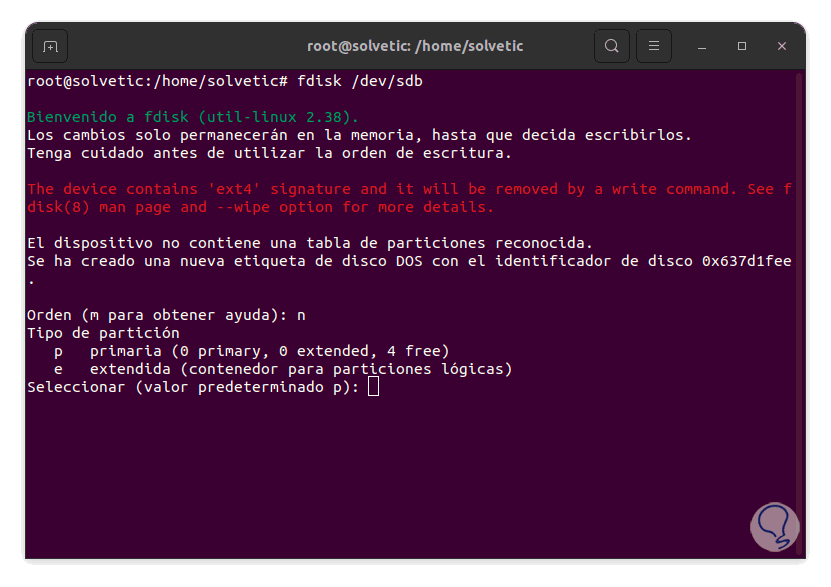Viewport: 831px width, 587px height.
Task: Click the 'El dispositivo no contiene' message line
Action: 310,243
